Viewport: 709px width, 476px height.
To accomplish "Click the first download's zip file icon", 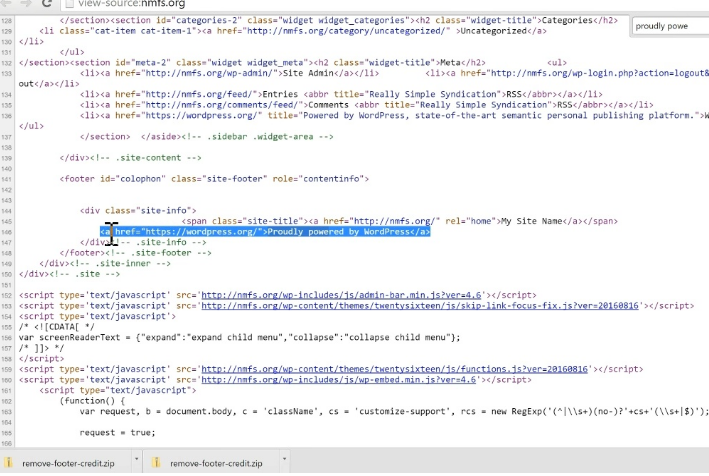I will [x=8, y=462].
